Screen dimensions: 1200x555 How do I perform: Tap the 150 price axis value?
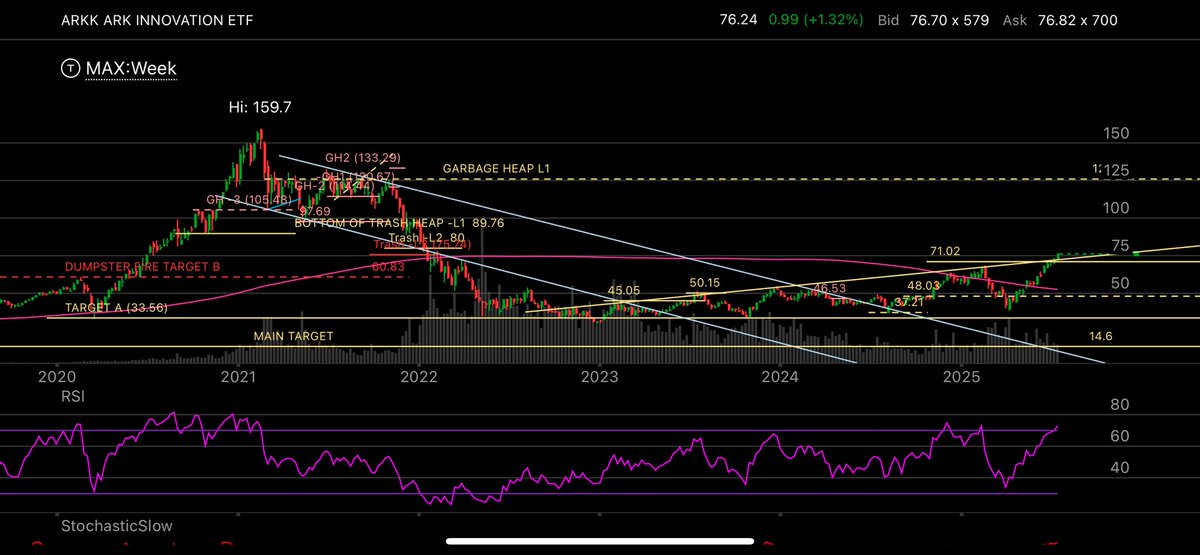[x=1116, y=134]
